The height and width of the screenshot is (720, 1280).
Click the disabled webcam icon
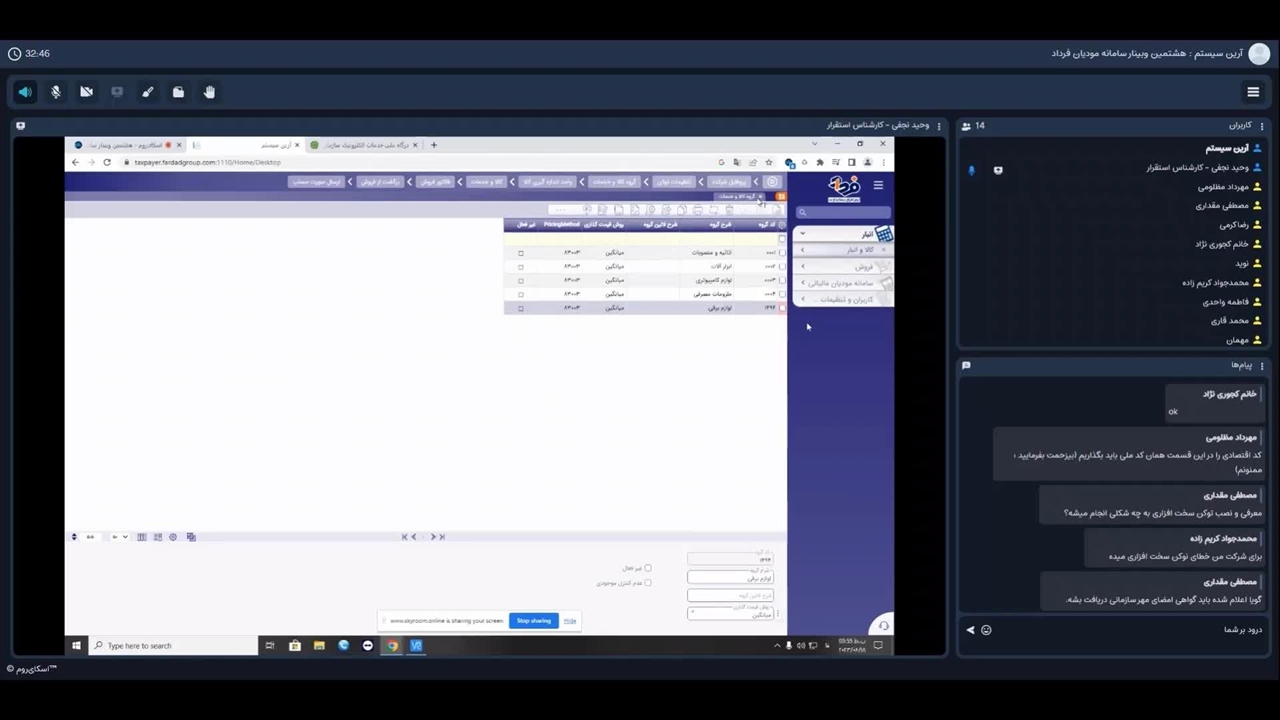[x=87, y=92]
